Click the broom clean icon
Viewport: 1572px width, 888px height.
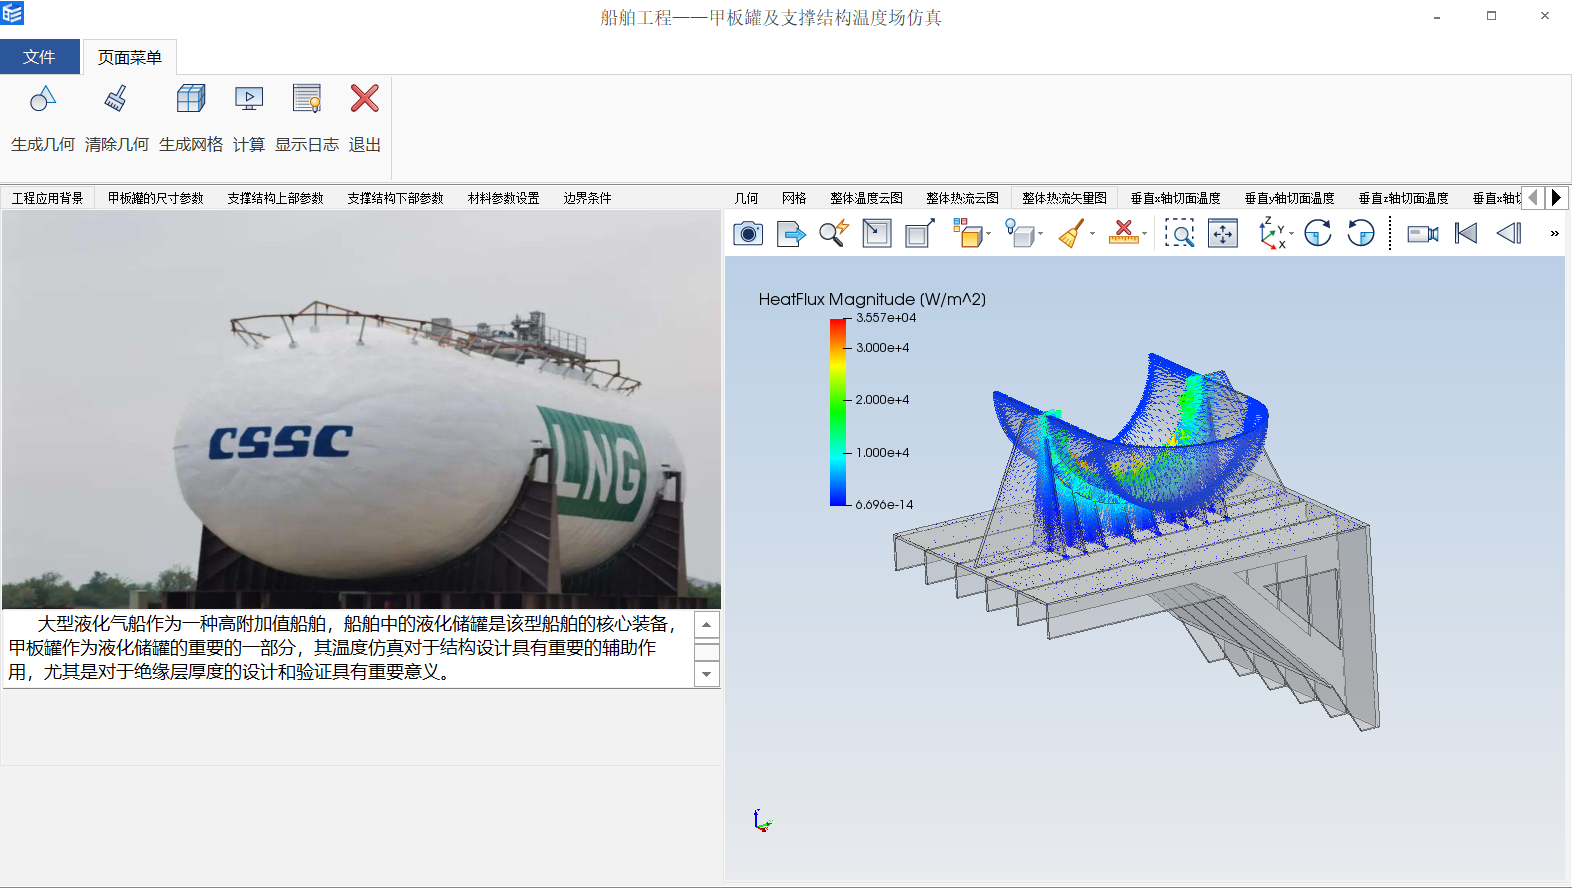(1071, 234)
